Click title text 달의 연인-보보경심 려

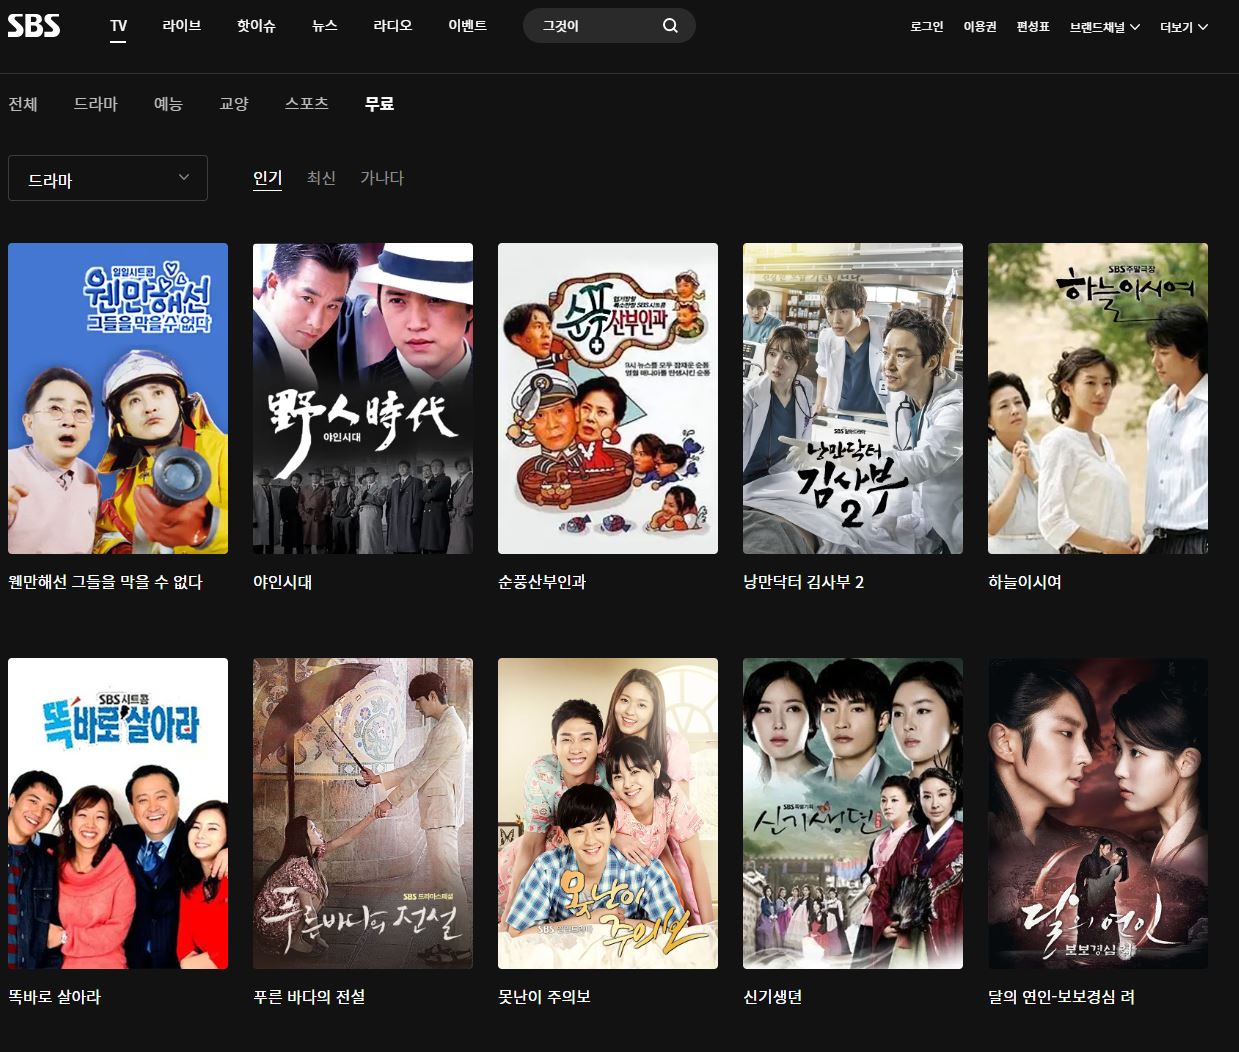[1061, 997]
